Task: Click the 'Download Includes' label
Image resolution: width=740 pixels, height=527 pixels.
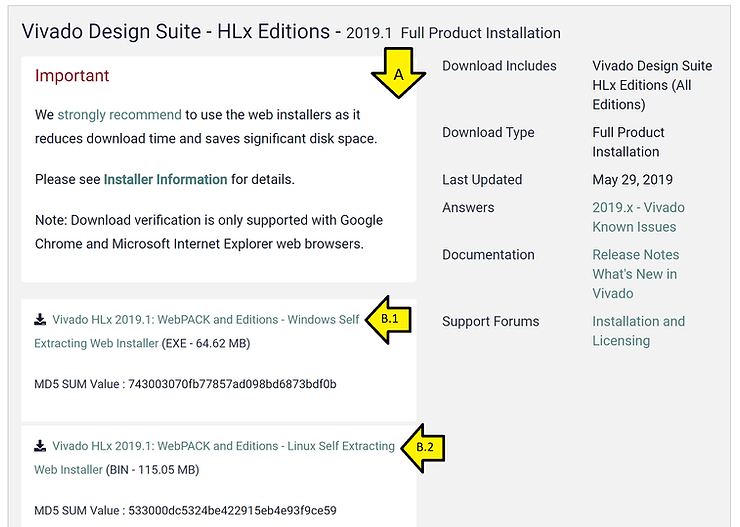Action: (499, 66)
